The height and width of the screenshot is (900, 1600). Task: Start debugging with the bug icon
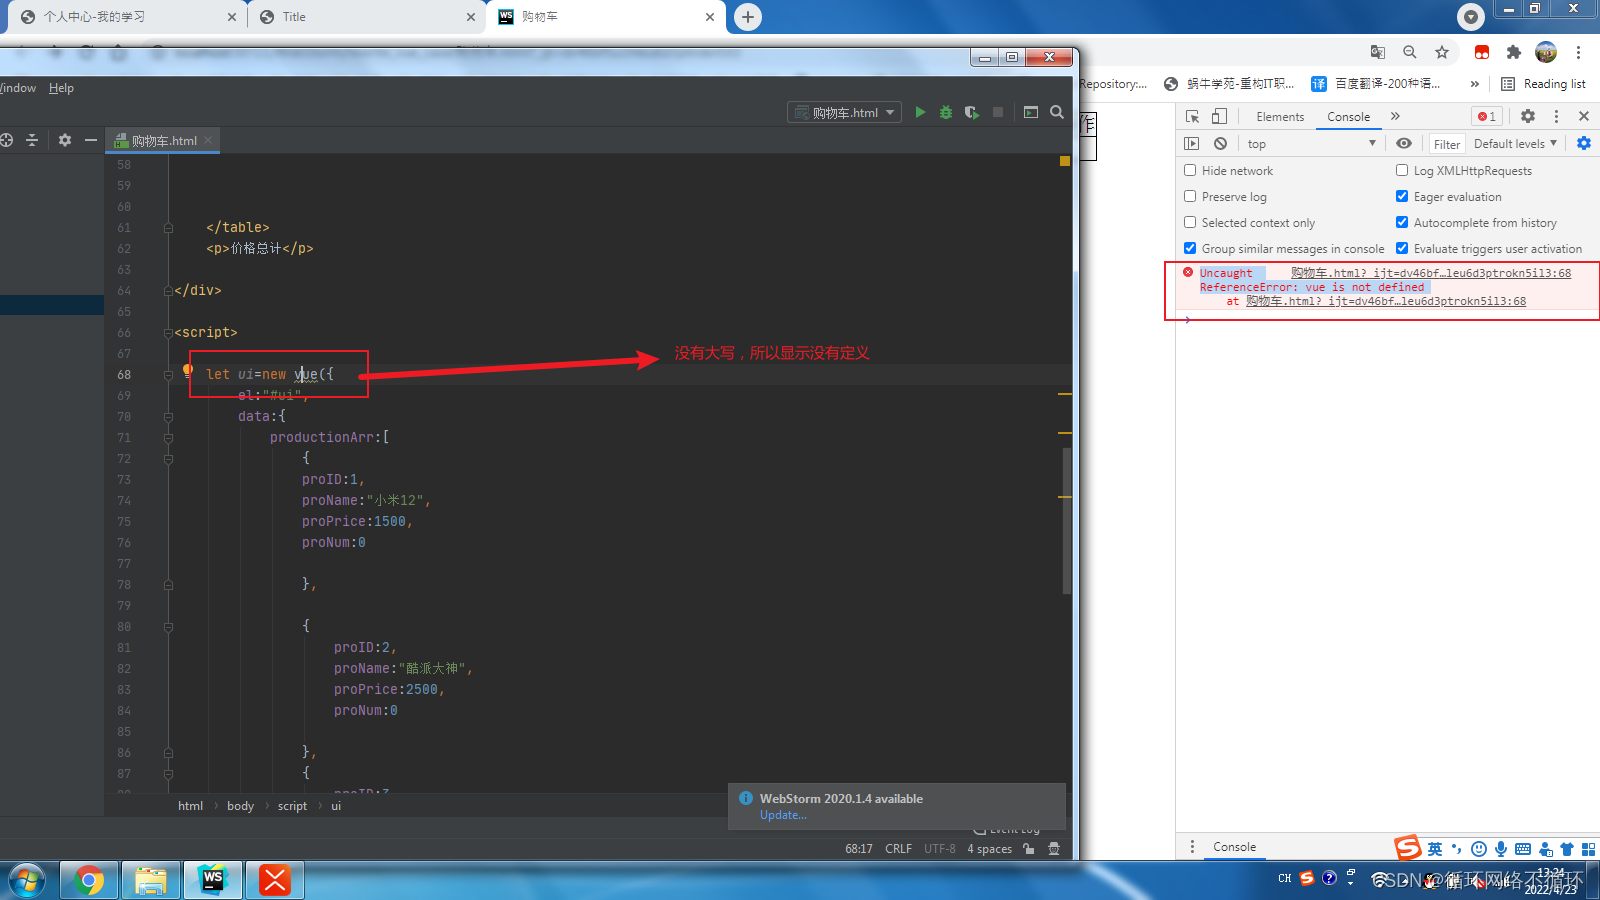click(945, 112)
